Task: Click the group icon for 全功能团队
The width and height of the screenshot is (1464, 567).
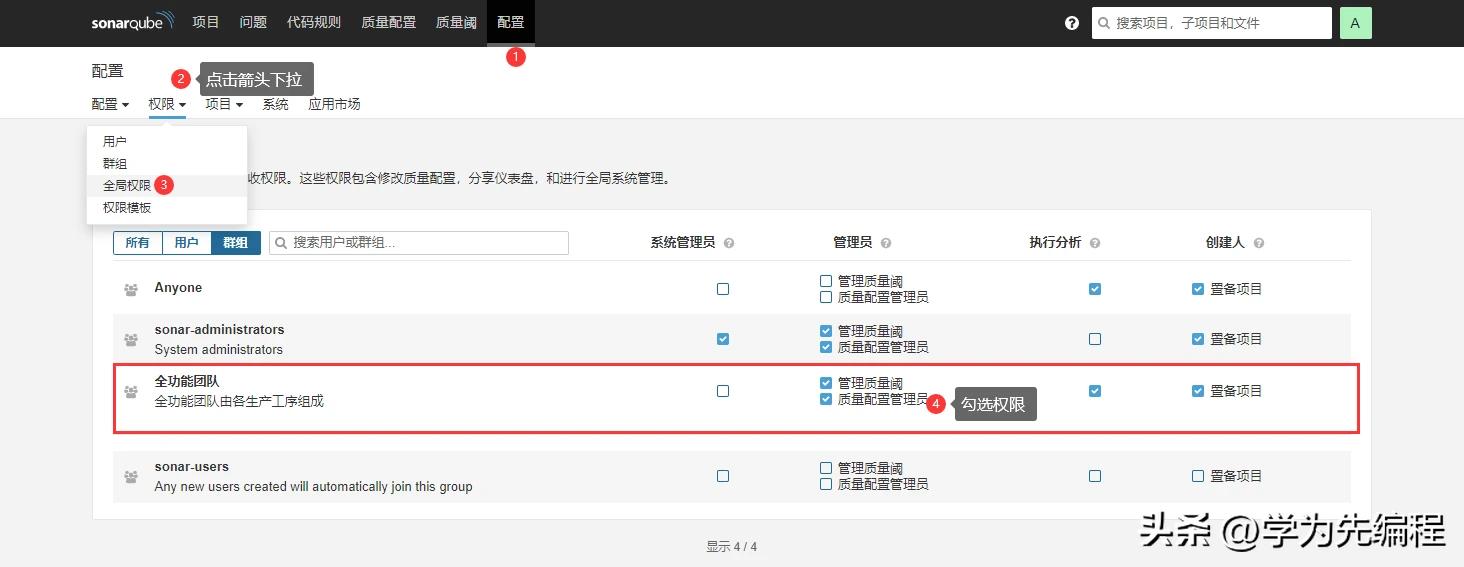Action: (131, 392)
